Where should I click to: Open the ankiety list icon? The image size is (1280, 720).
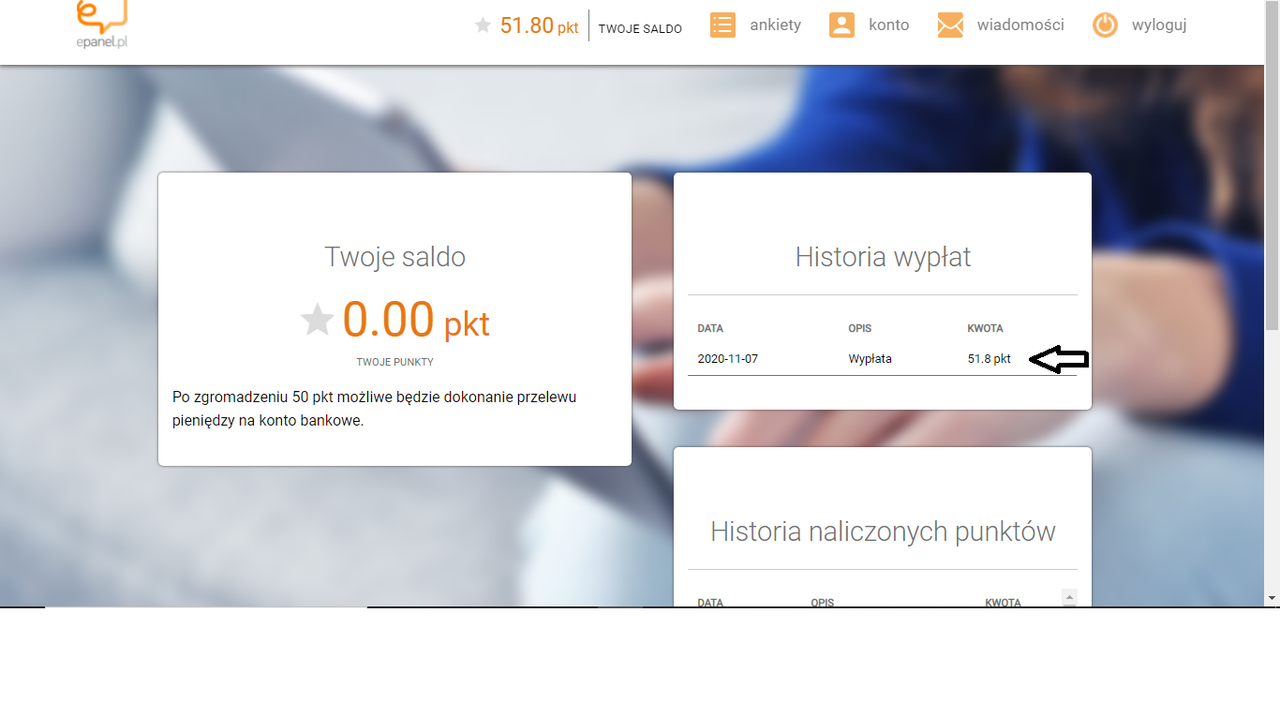723,25
